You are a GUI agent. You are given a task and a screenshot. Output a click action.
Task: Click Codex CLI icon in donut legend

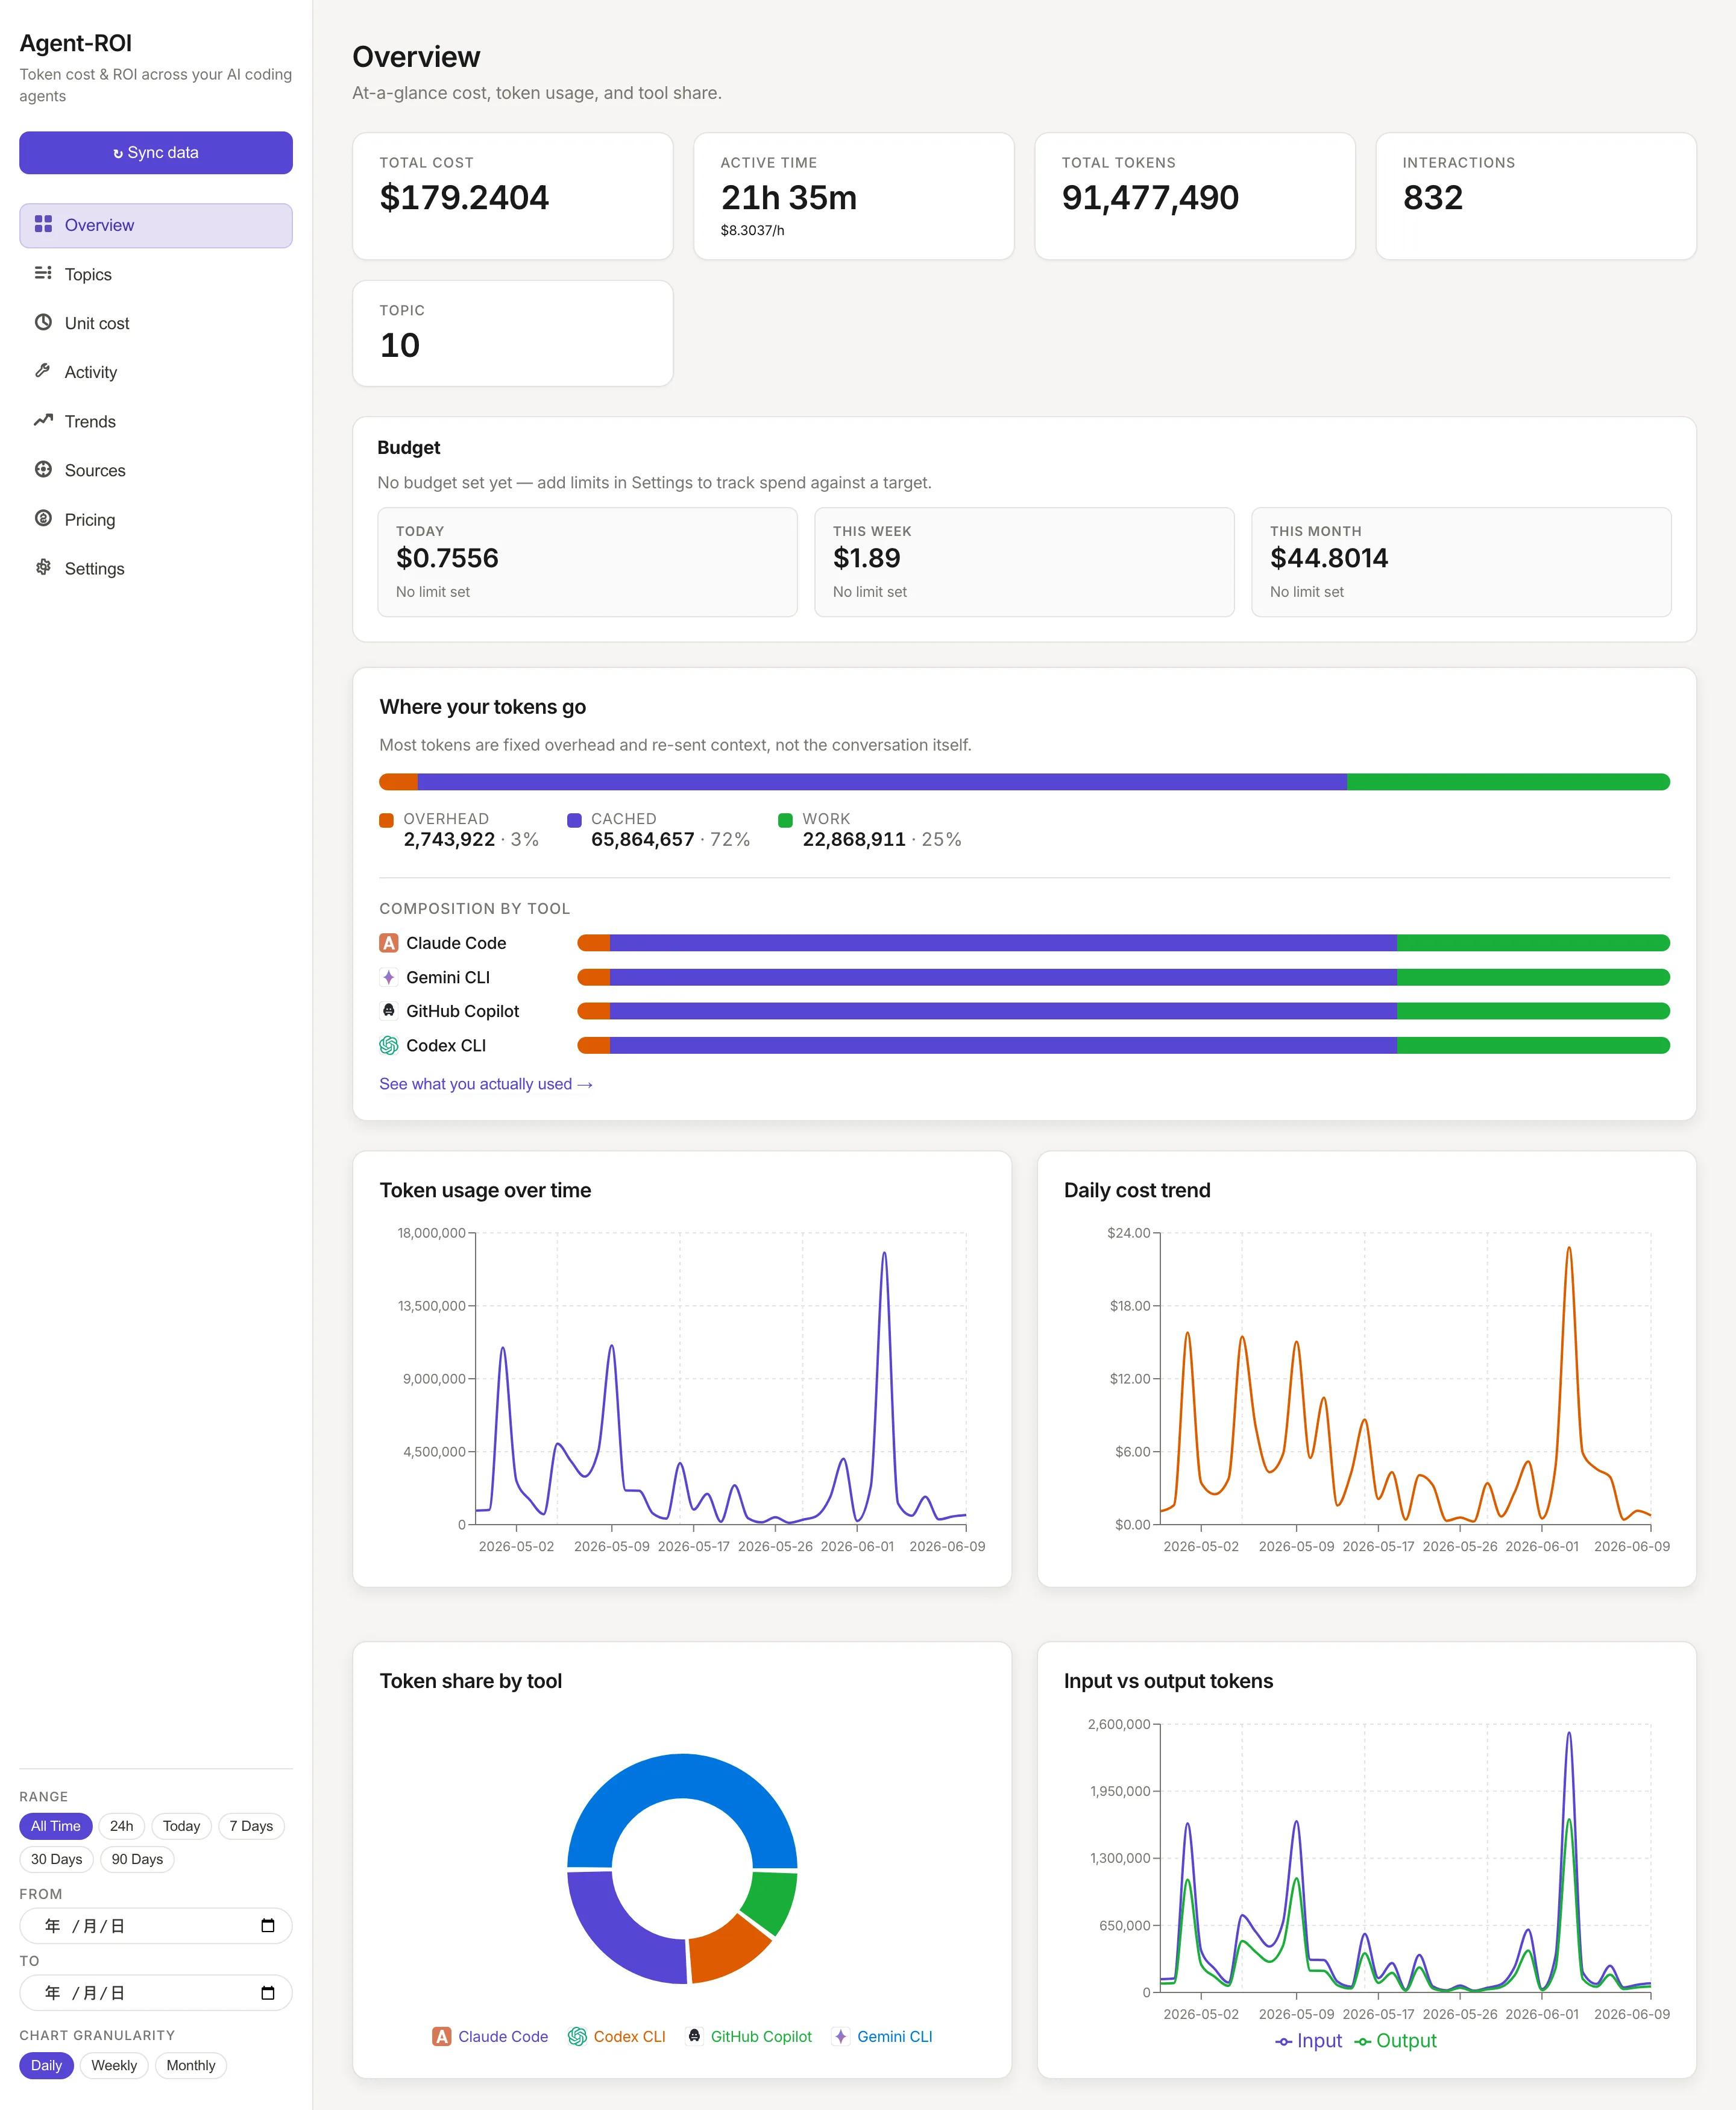coord(577,2036)
